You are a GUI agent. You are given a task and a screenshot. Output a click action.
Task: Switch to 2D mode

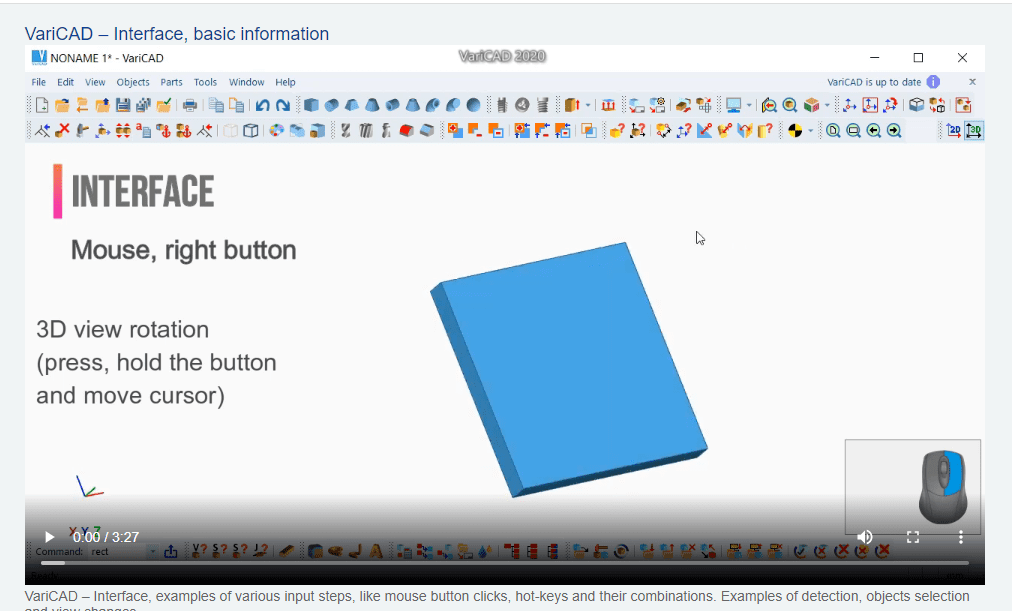(953, 131)
